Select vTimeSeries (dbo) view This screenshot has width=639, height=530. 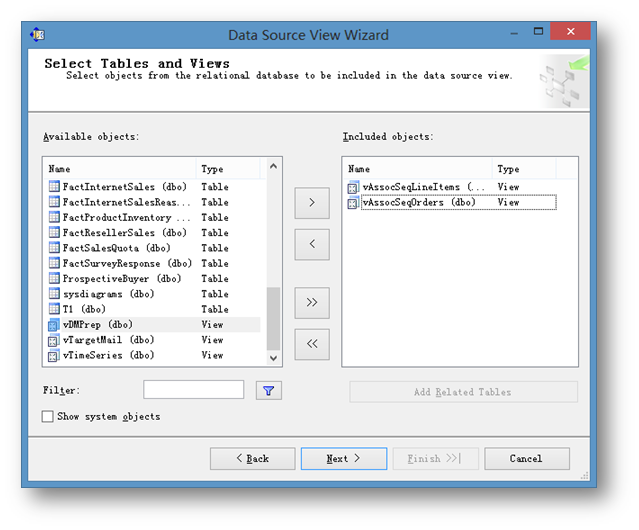coord(154,355)
